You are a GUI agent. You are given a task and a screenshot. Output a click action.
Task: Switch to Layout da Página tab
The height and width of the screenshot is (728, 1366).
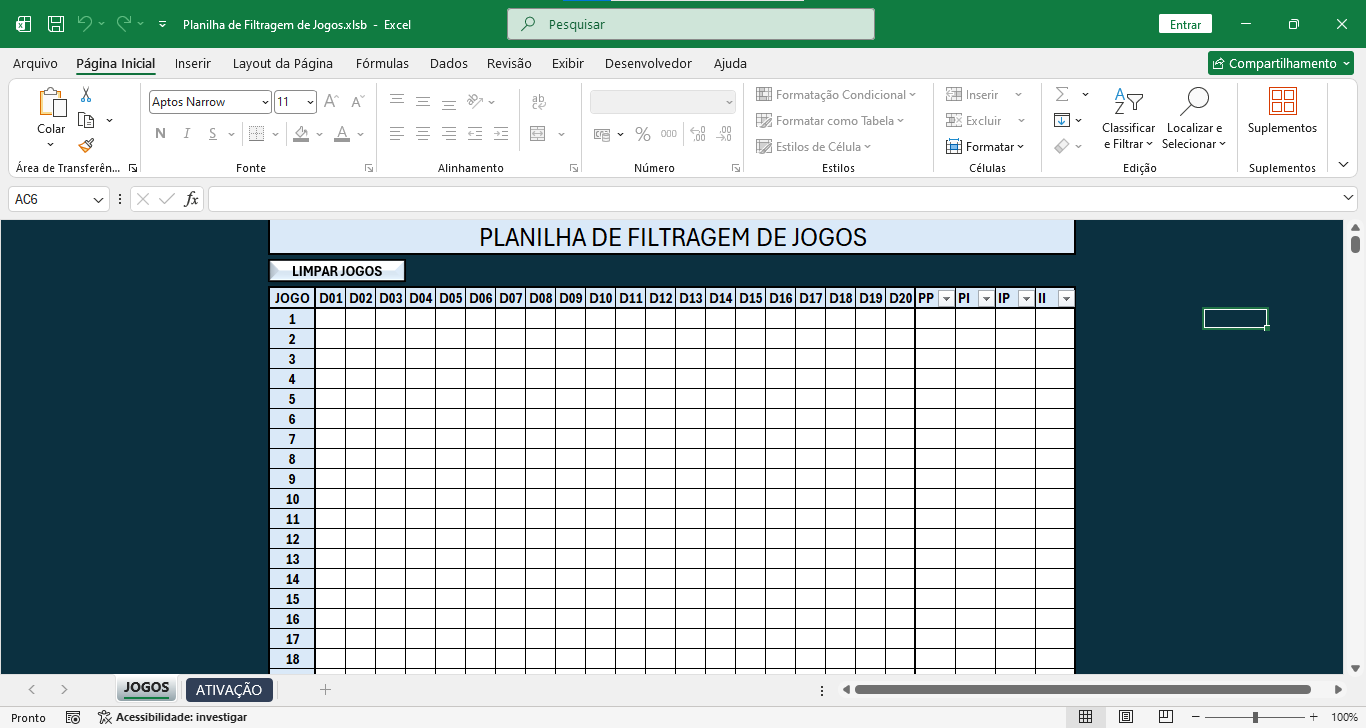(x=283, y=63)
